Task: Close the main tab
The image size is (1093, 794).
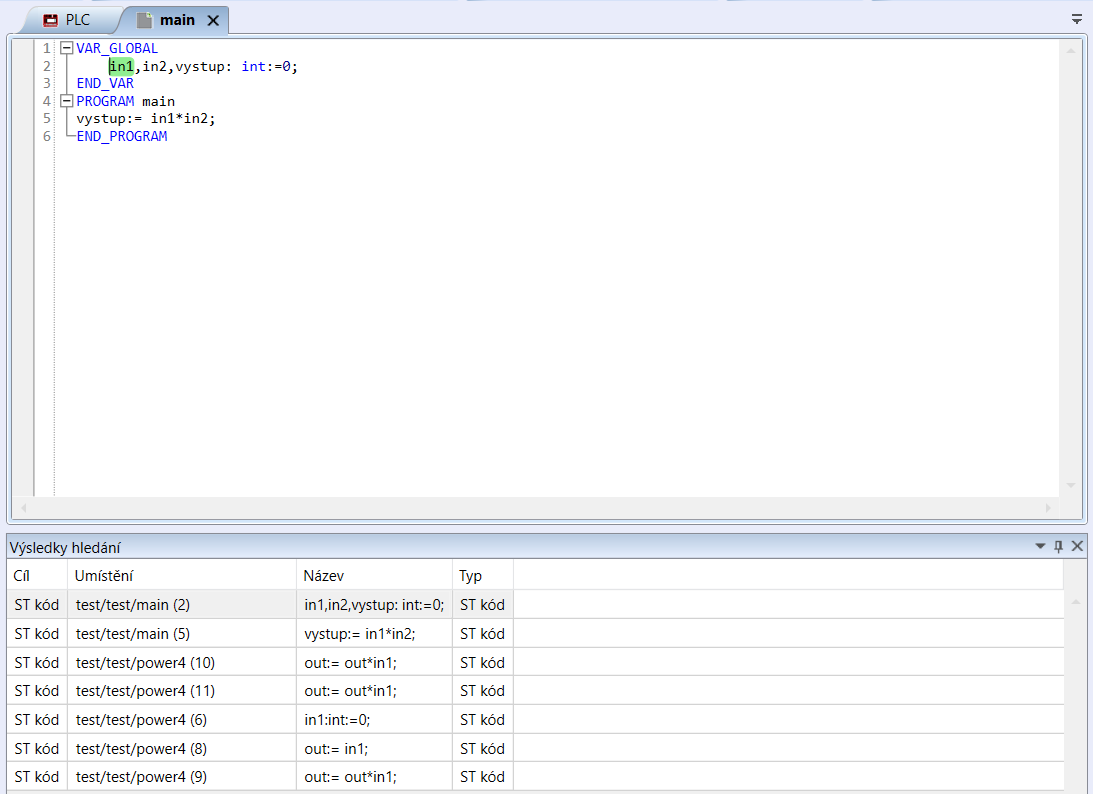Action: point(213,21)
